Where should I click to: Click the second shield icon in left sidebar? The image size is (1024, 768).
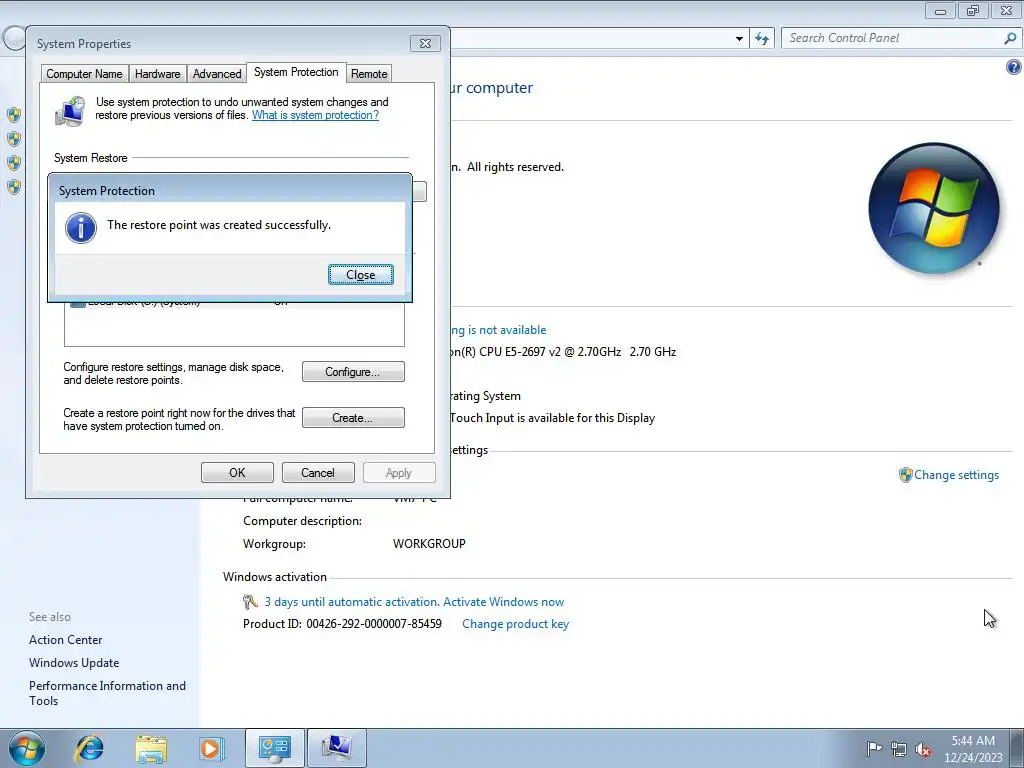pyautogui.click(x=14, y=138)
